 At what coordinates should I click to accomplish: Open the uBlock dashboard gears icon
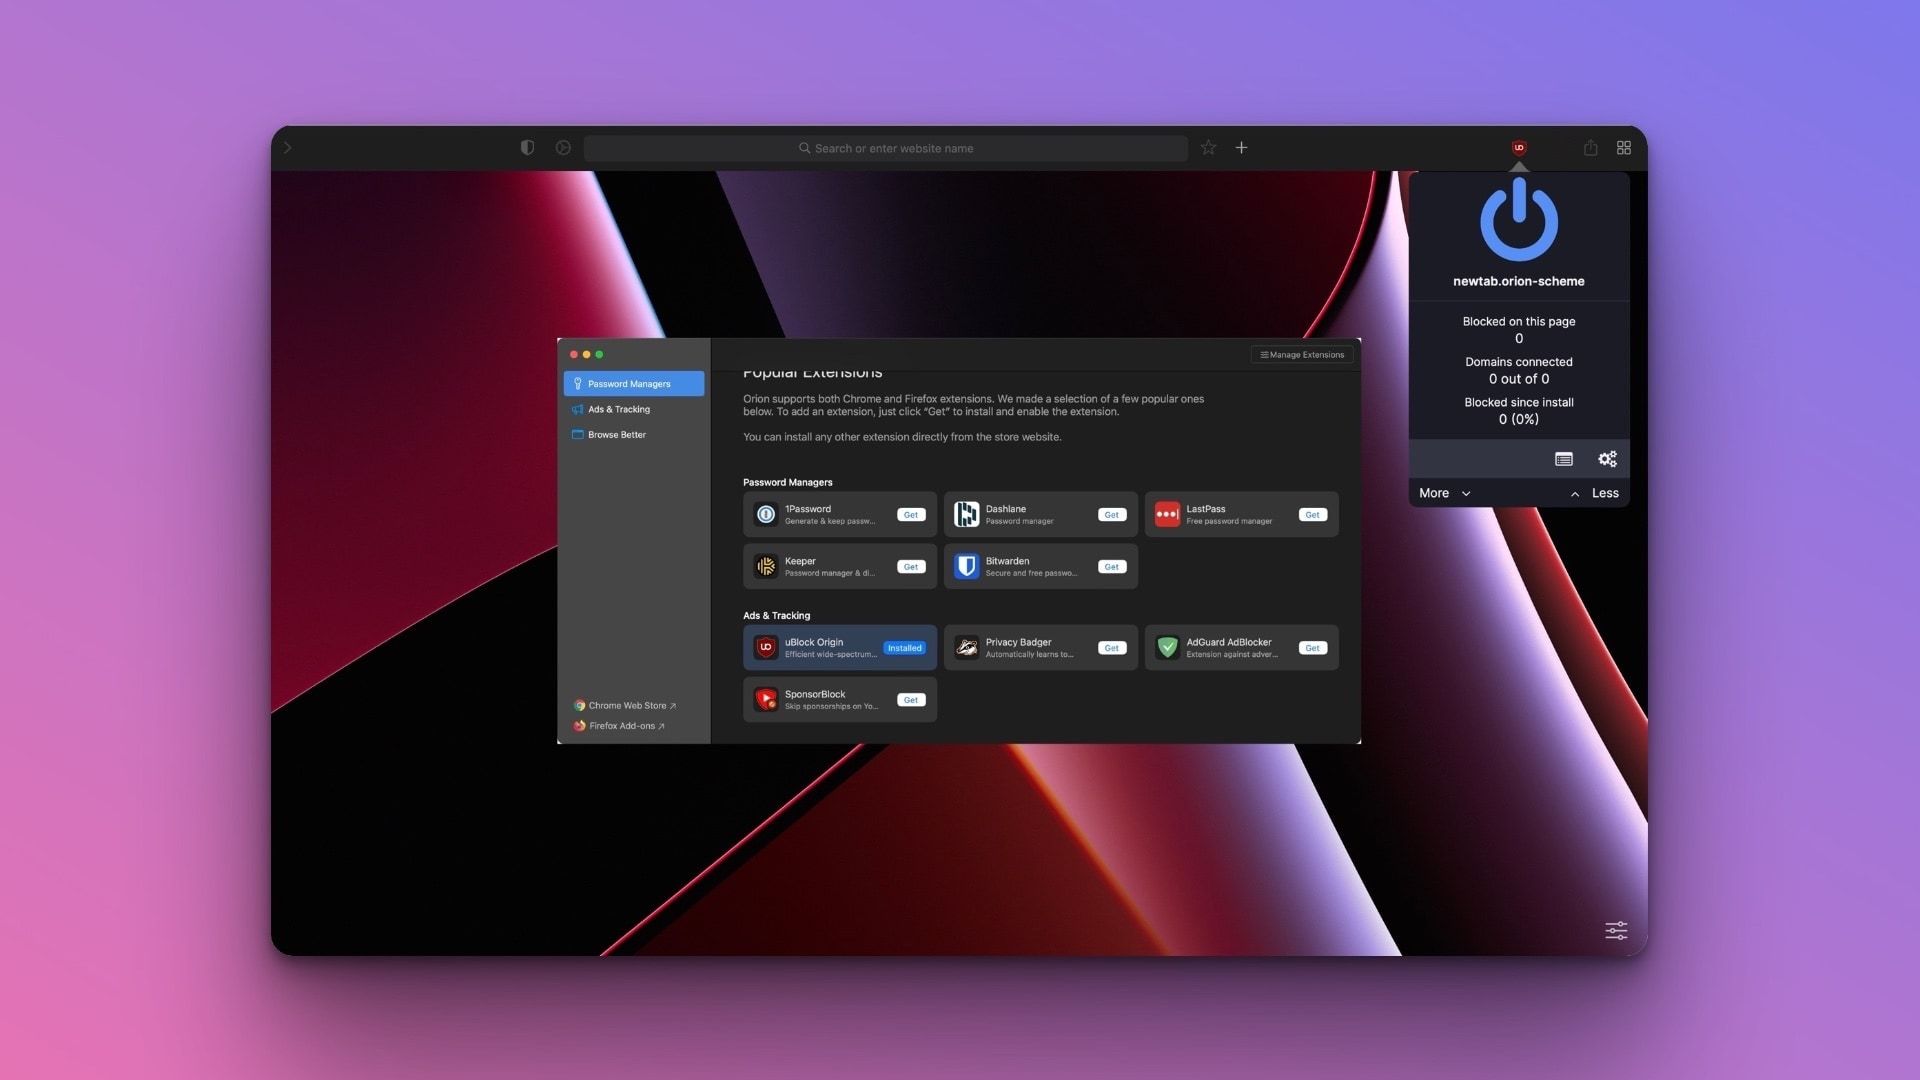(1607, 459)
